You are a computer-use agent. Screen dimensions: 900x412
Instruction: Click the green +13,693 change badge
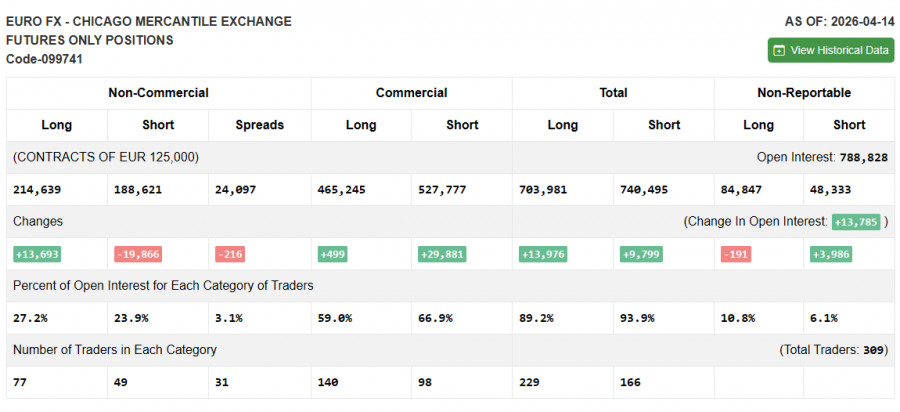click(39, 254)
